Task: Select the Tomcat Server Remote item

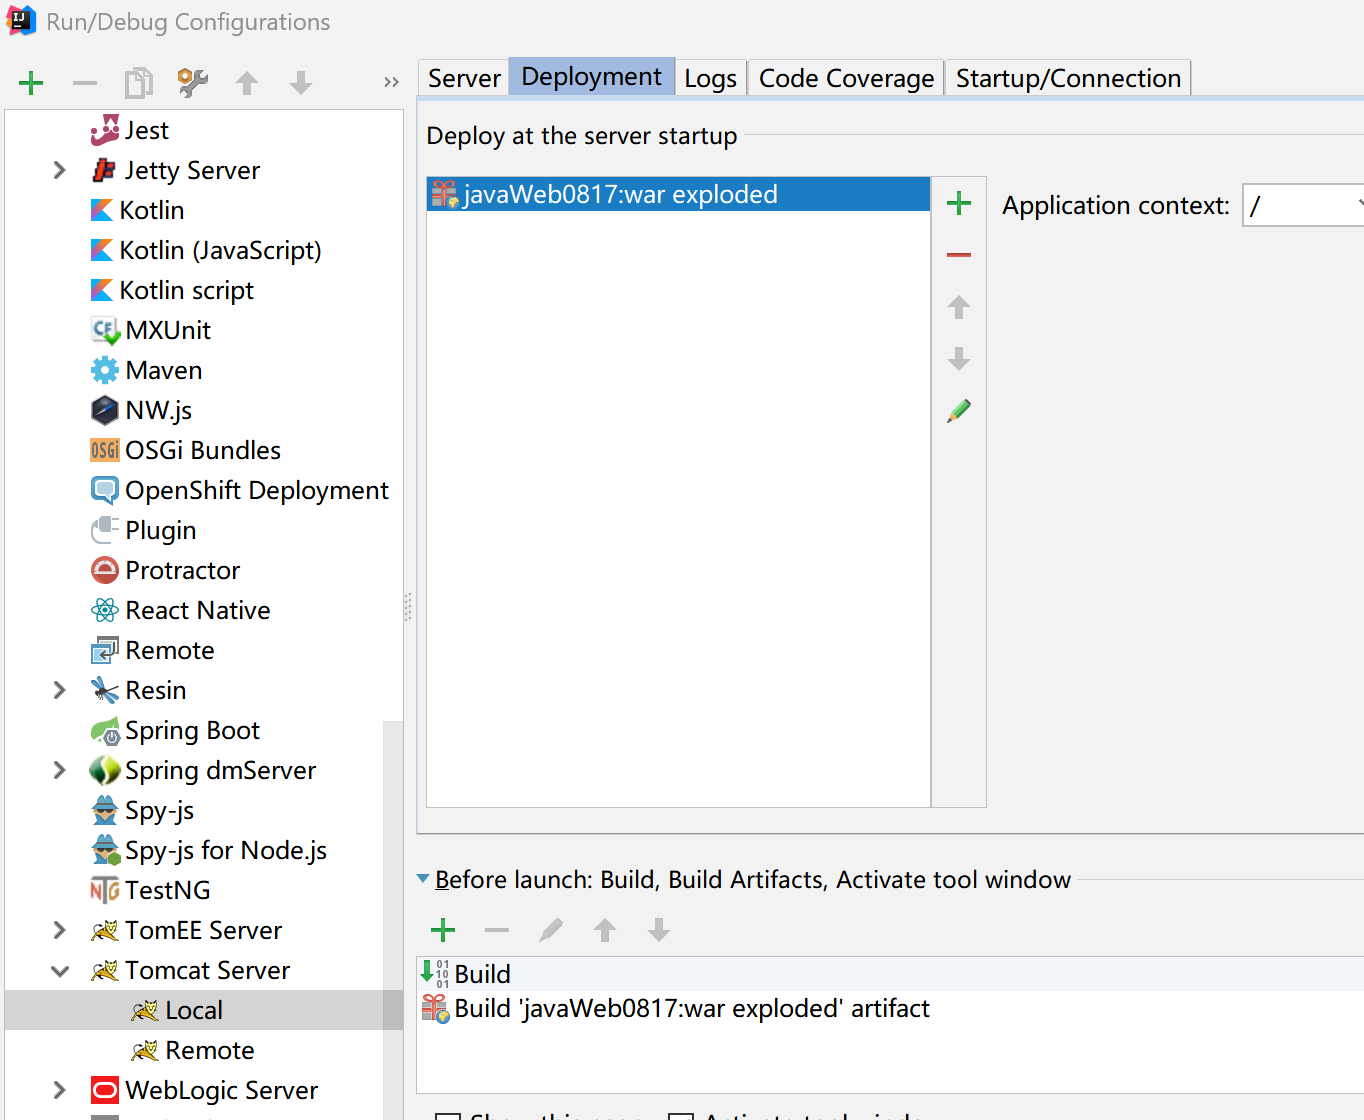Action: coord(204,1050)
